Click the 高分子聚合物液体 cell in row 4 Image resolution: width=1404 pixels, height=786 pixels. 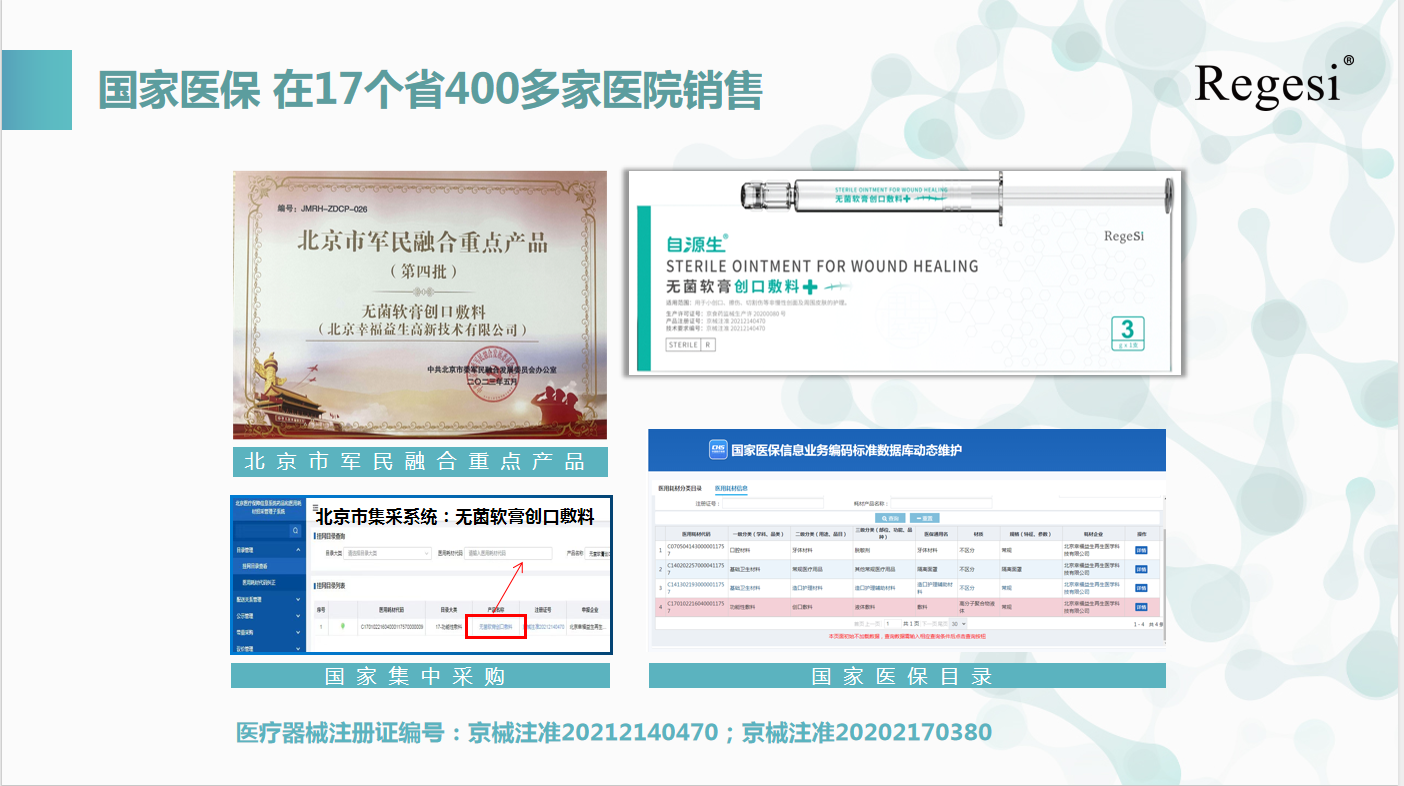pos(977,607)
